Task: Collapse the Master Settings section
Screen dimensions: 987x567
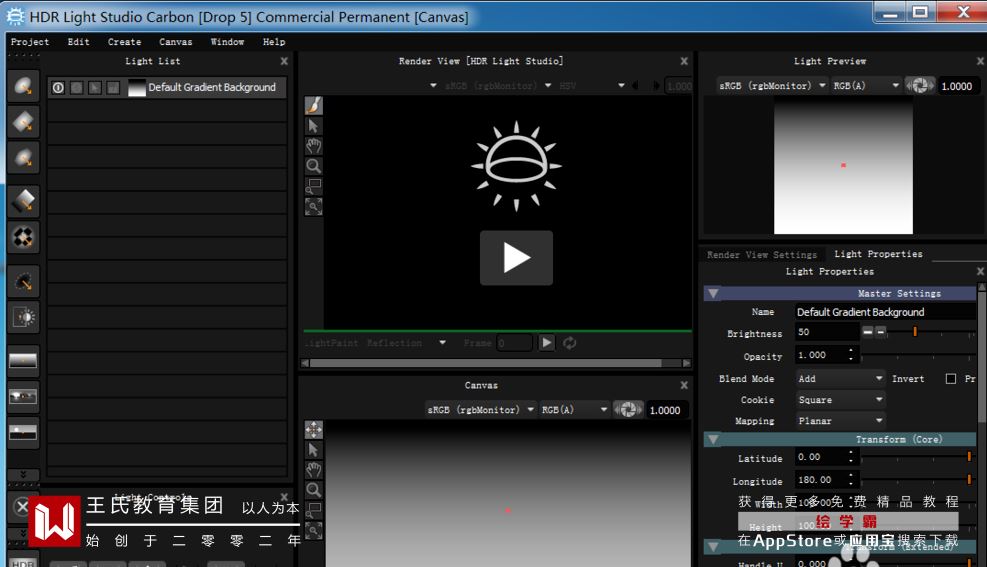Action: tap(713, 293)
